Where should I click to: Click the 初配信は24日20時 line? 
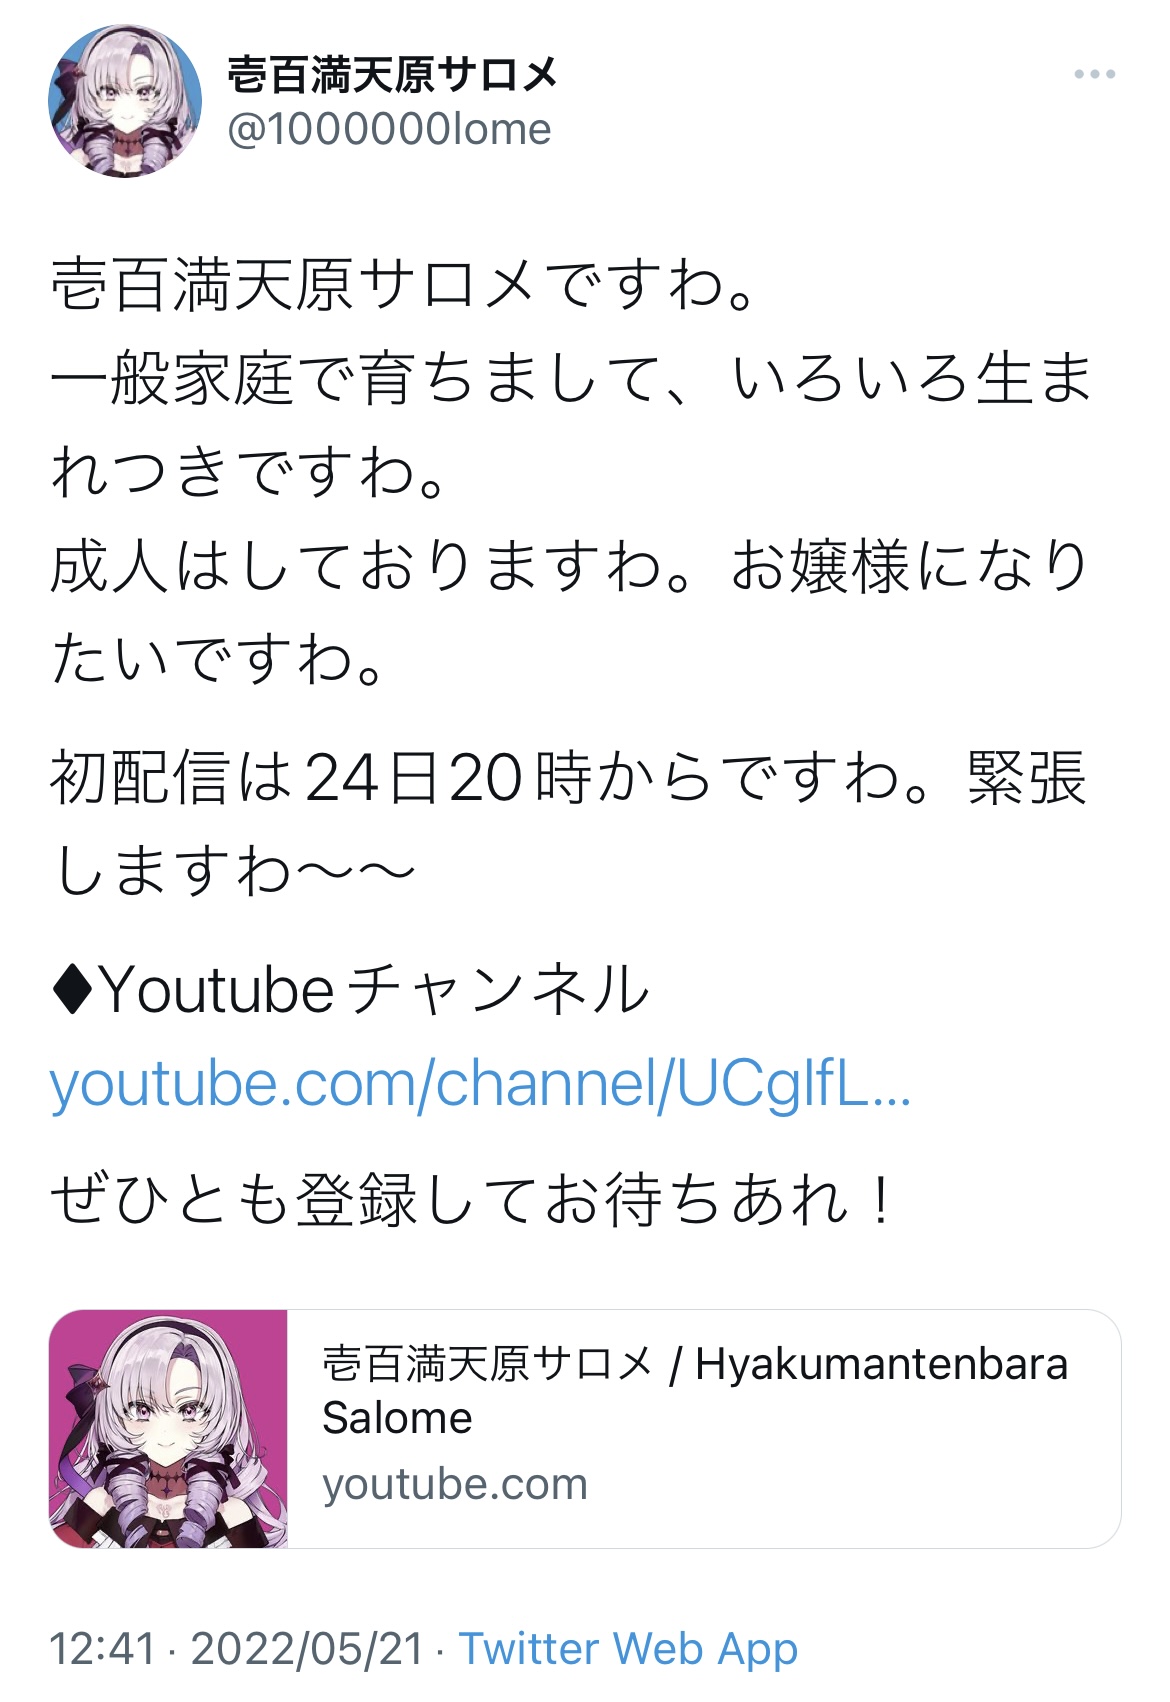[x=568, y=777]
